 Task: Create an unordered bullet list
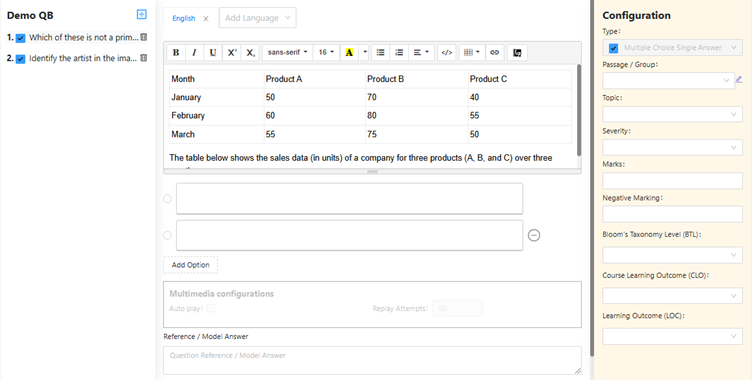tap(380, 53)
